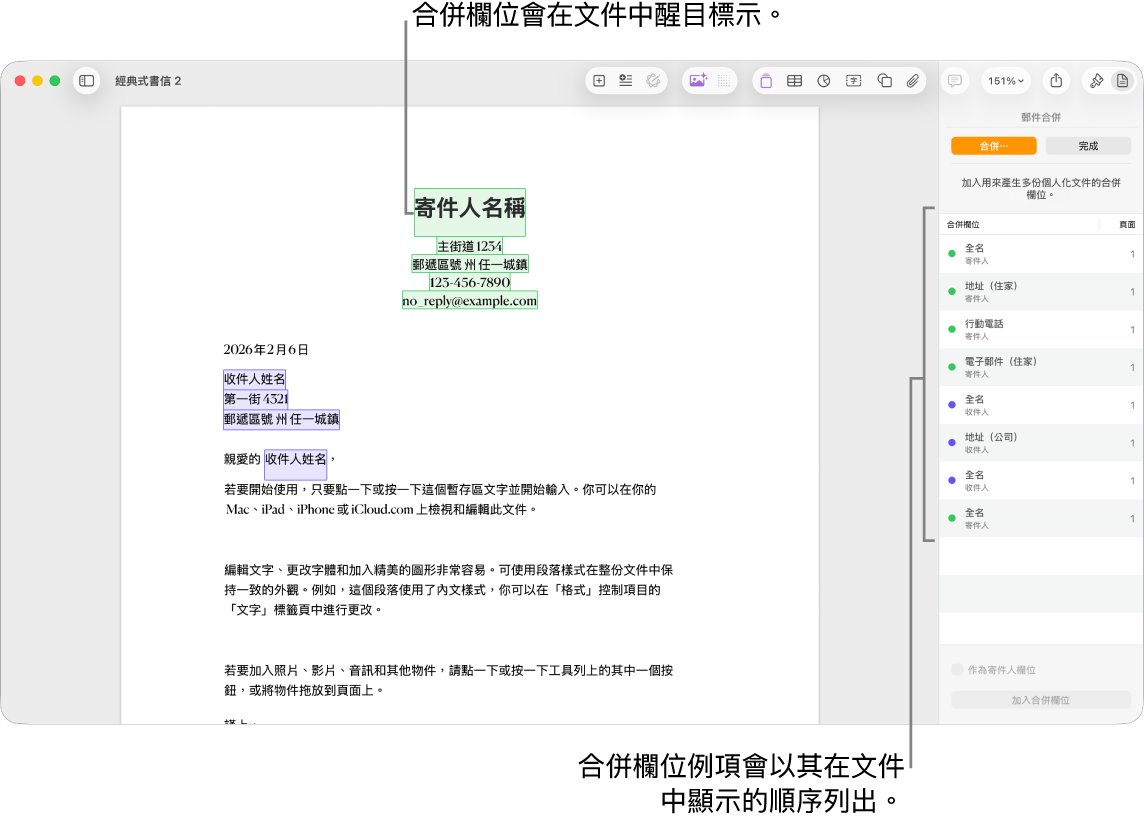The width and height of the screenshot is (1144, 817).
Task: Click no_reply@example.com merge field
Action: coord(470,301)
